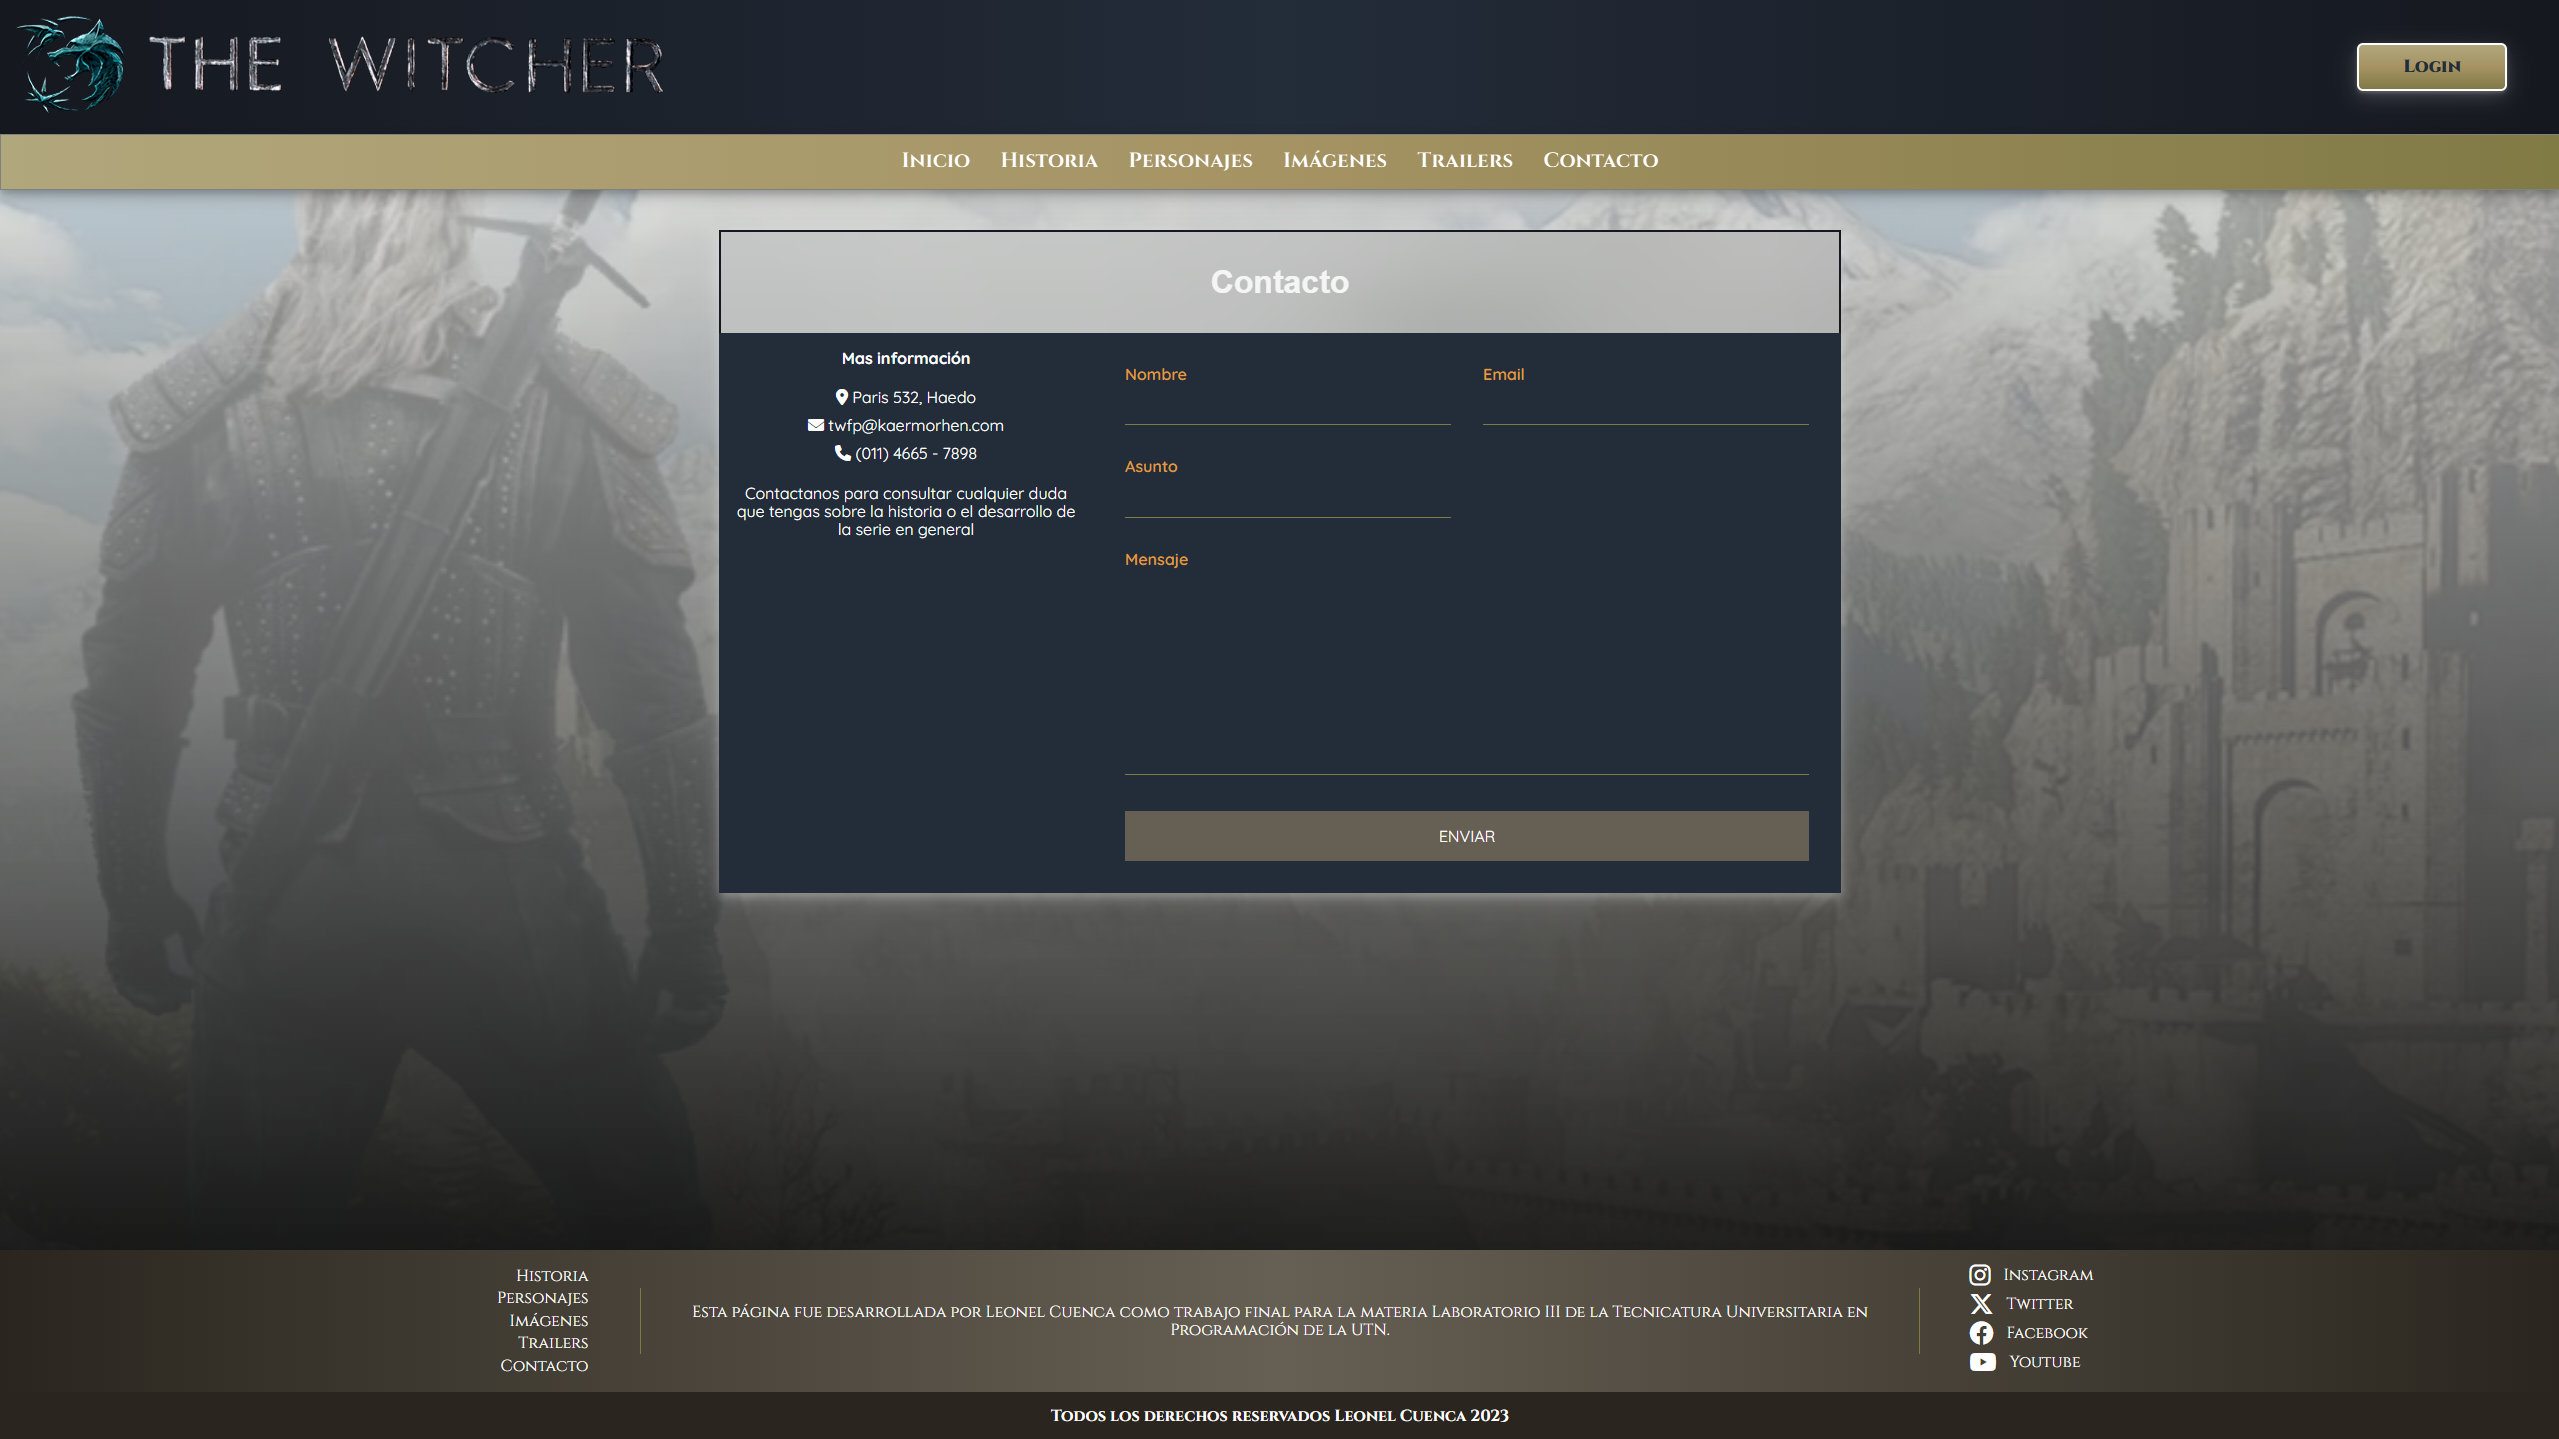
Task: Click the Nombre input field
Action: tap(1288, 408)
